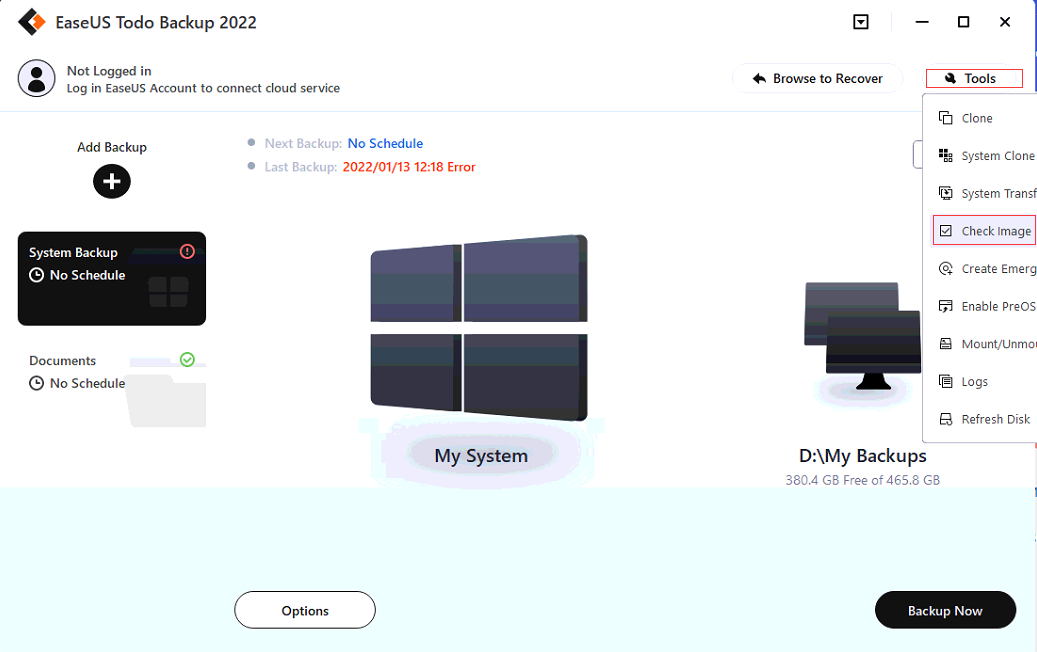
Task: Choose Check Image from the Tools menu
Action: tap(984, 231)
